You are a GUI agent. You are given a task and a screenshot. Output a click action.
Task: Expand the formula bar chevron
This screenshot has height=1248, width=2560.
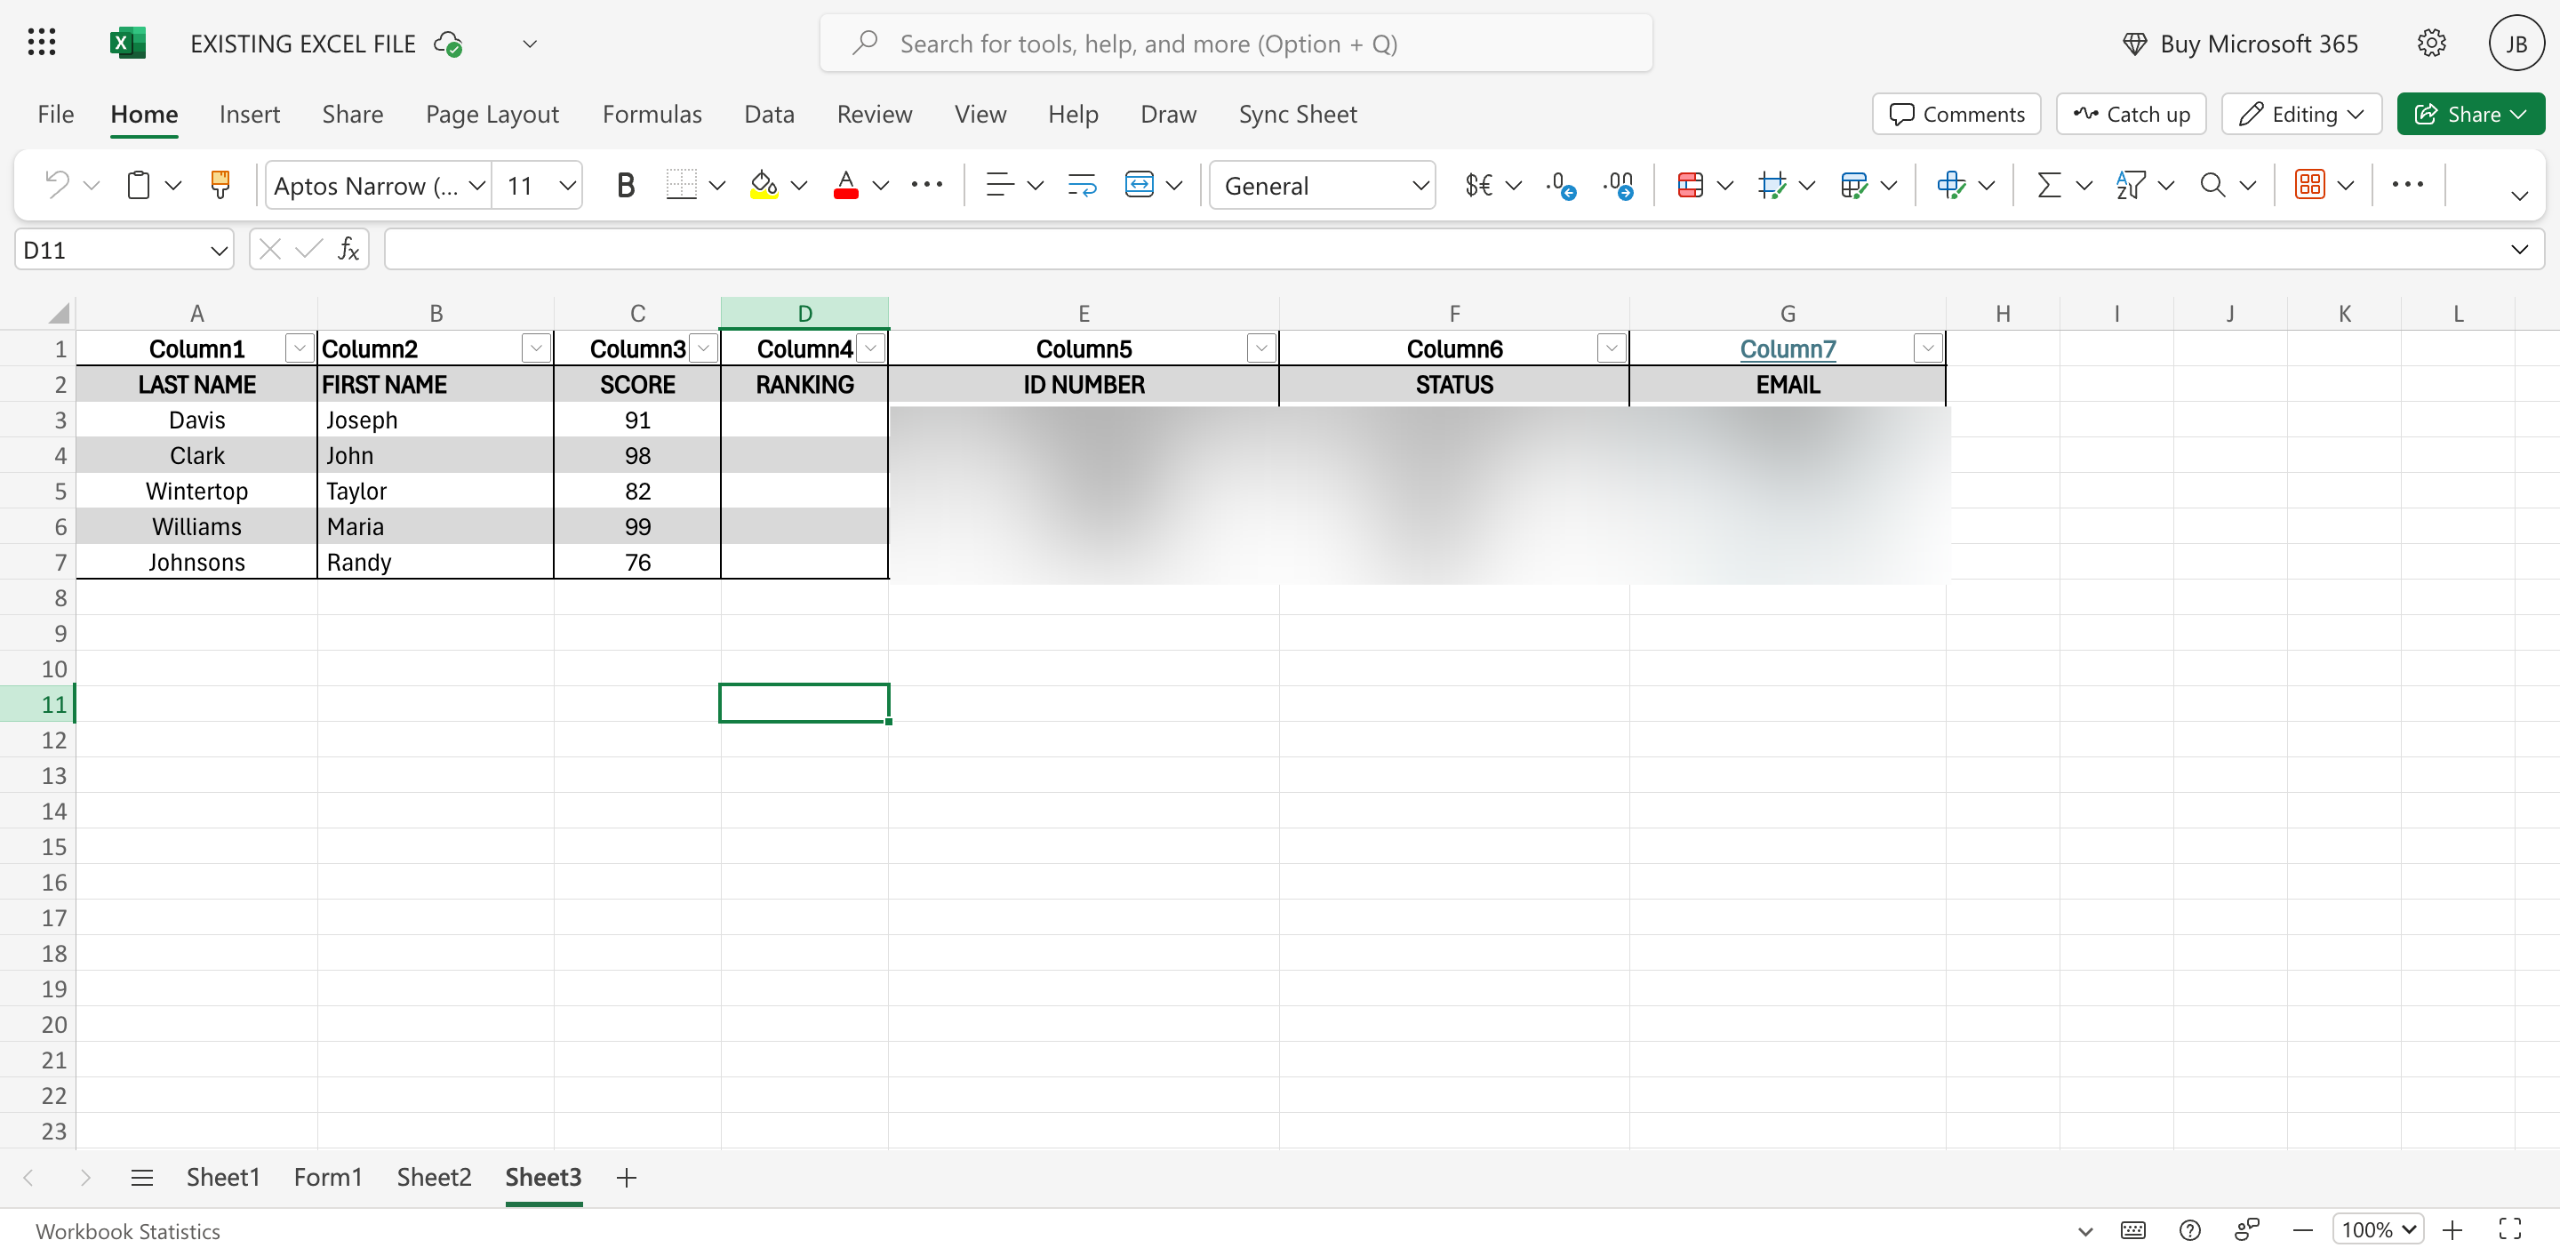tap(2519, 249)
